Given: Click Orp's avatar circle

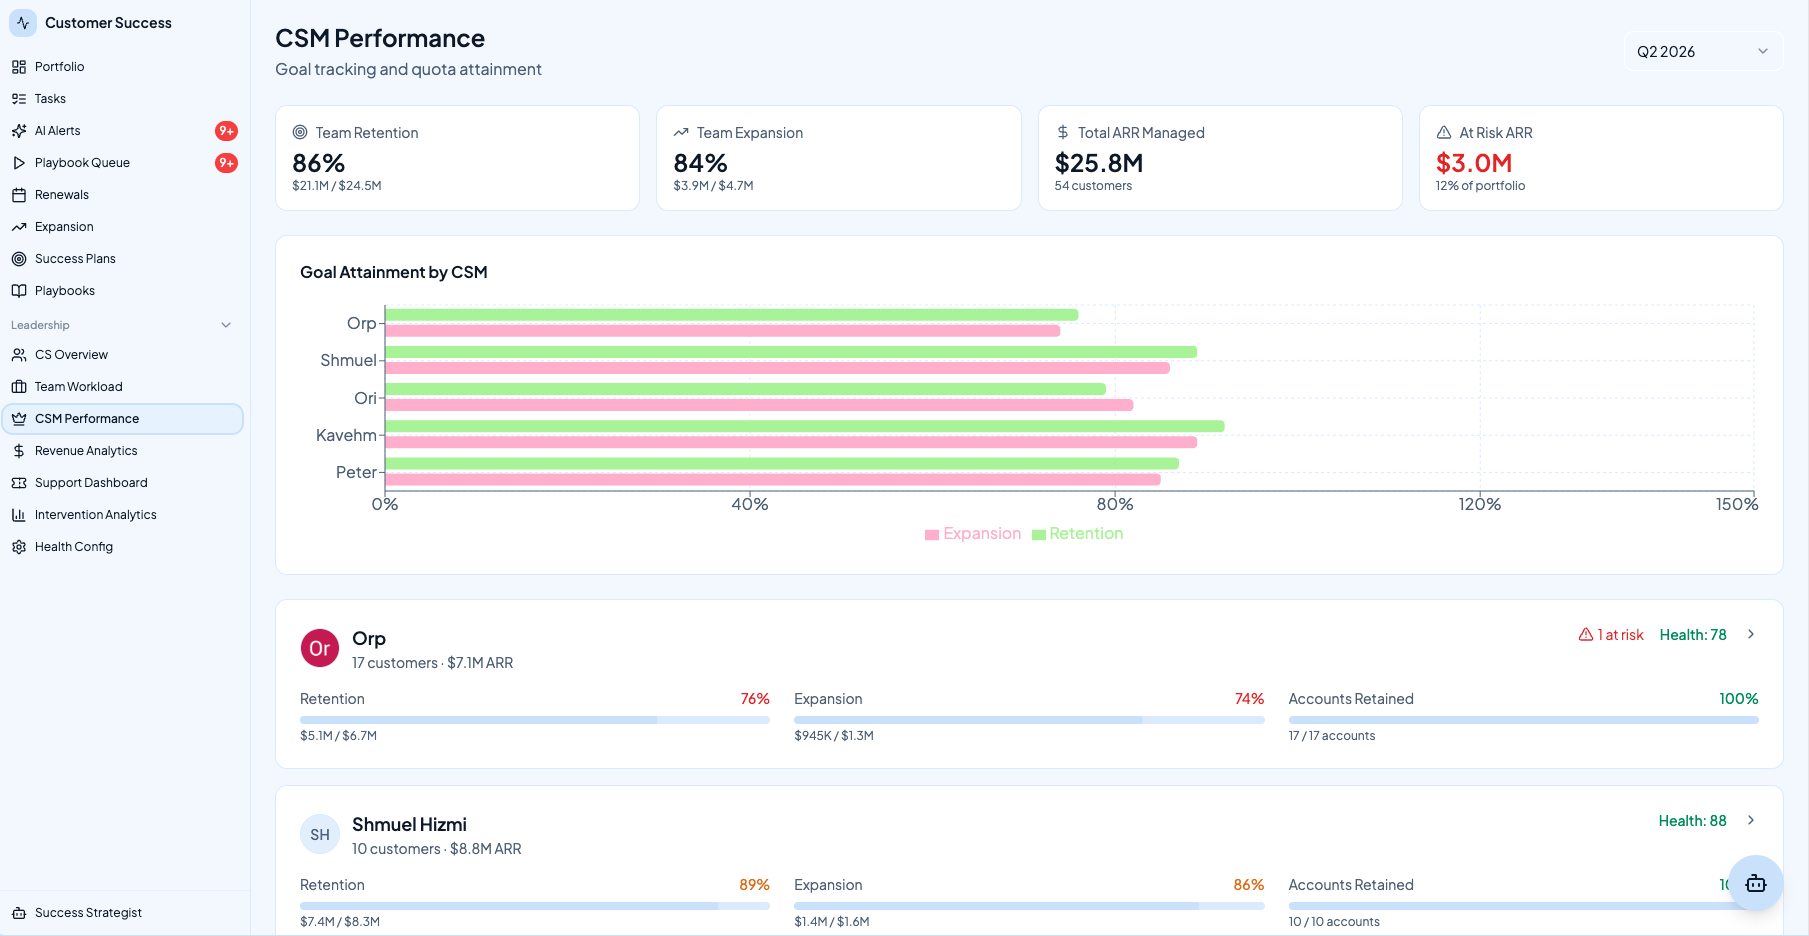Looking at the screenshot, I should click(320, 648).
